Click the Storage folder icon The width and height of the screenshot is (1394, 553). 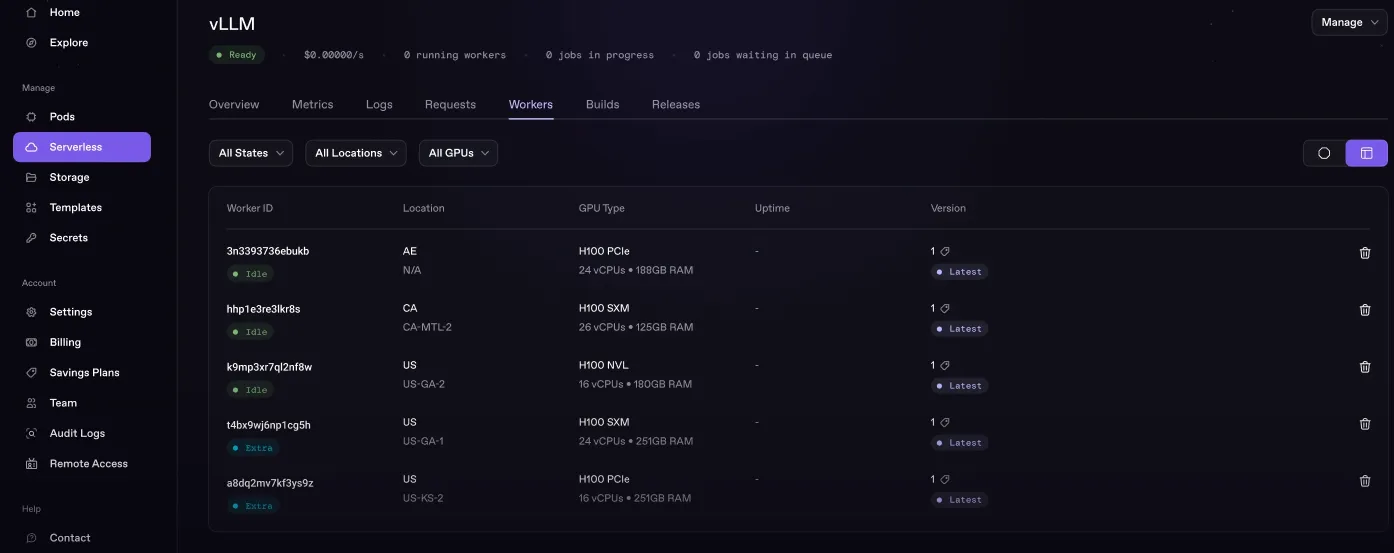tap(31, 177)
